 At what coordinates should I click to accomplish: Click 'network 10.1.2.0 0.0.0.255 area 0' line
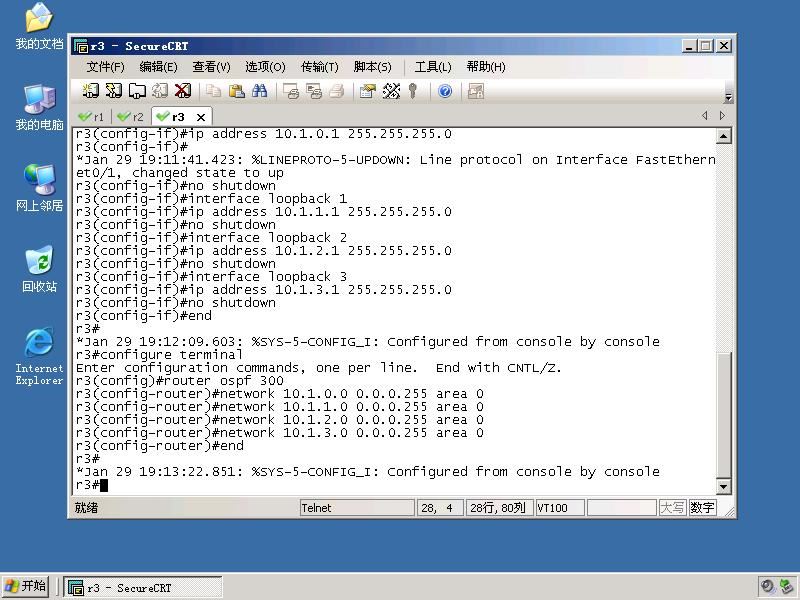(280, 420)
